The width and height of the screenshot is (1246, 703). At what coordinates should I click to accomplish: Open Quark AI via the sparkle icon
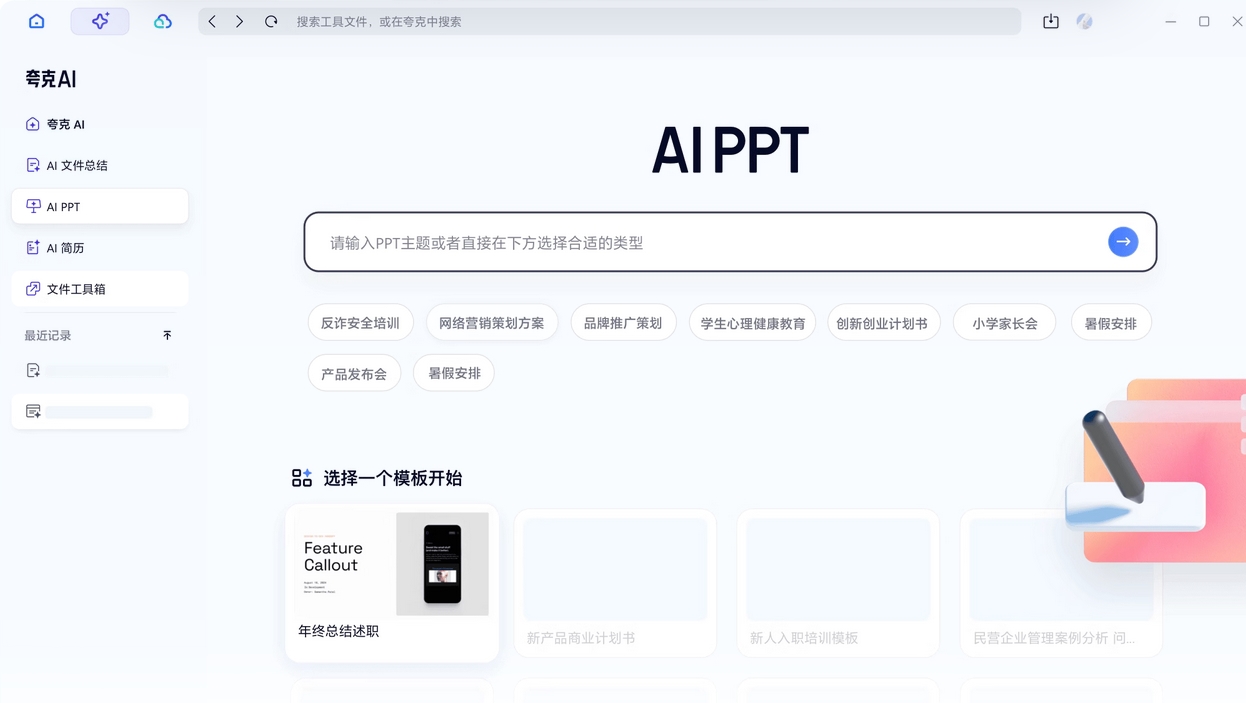point(100,20)
